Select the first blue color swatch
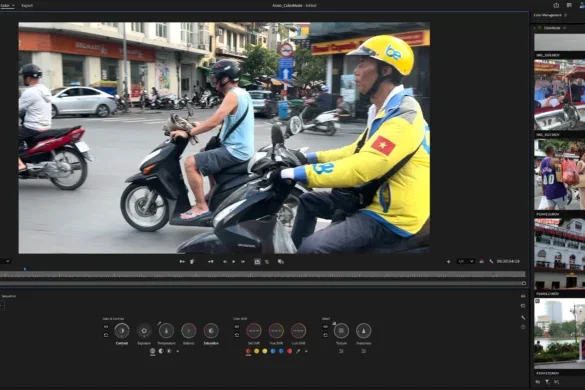 [273, 351]
